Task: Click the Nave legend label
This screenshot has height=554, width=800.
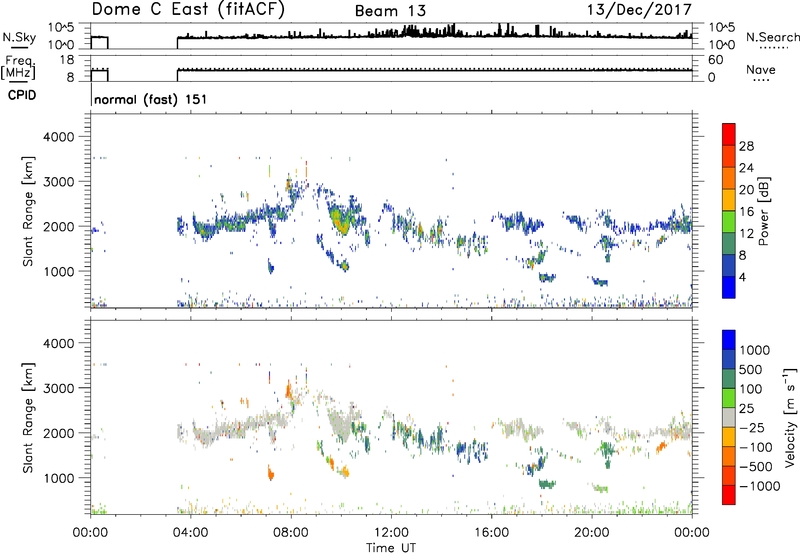Action: tap(761, 70)
